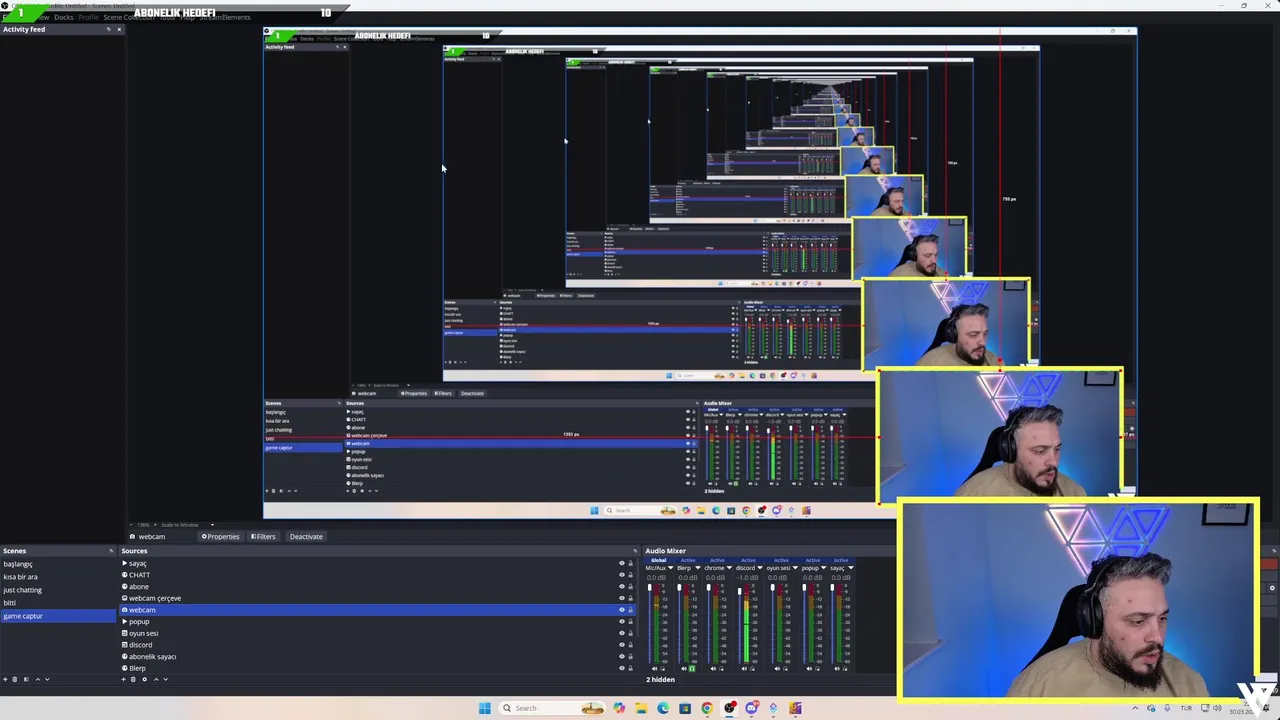Mute the Mic/Aux channel speaker icon
The width and height of the screenshot is (1280, 720).
655,669
